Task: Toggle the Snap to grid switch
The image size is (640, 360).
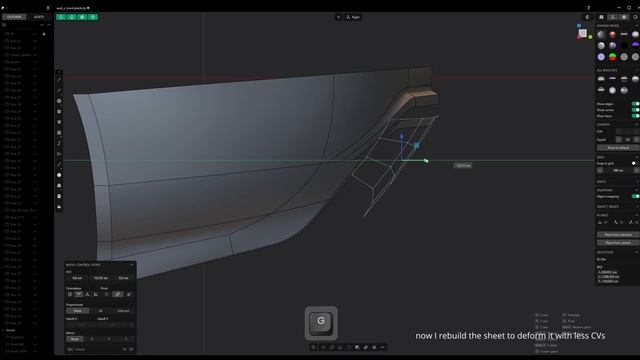Action: (635, 163)
